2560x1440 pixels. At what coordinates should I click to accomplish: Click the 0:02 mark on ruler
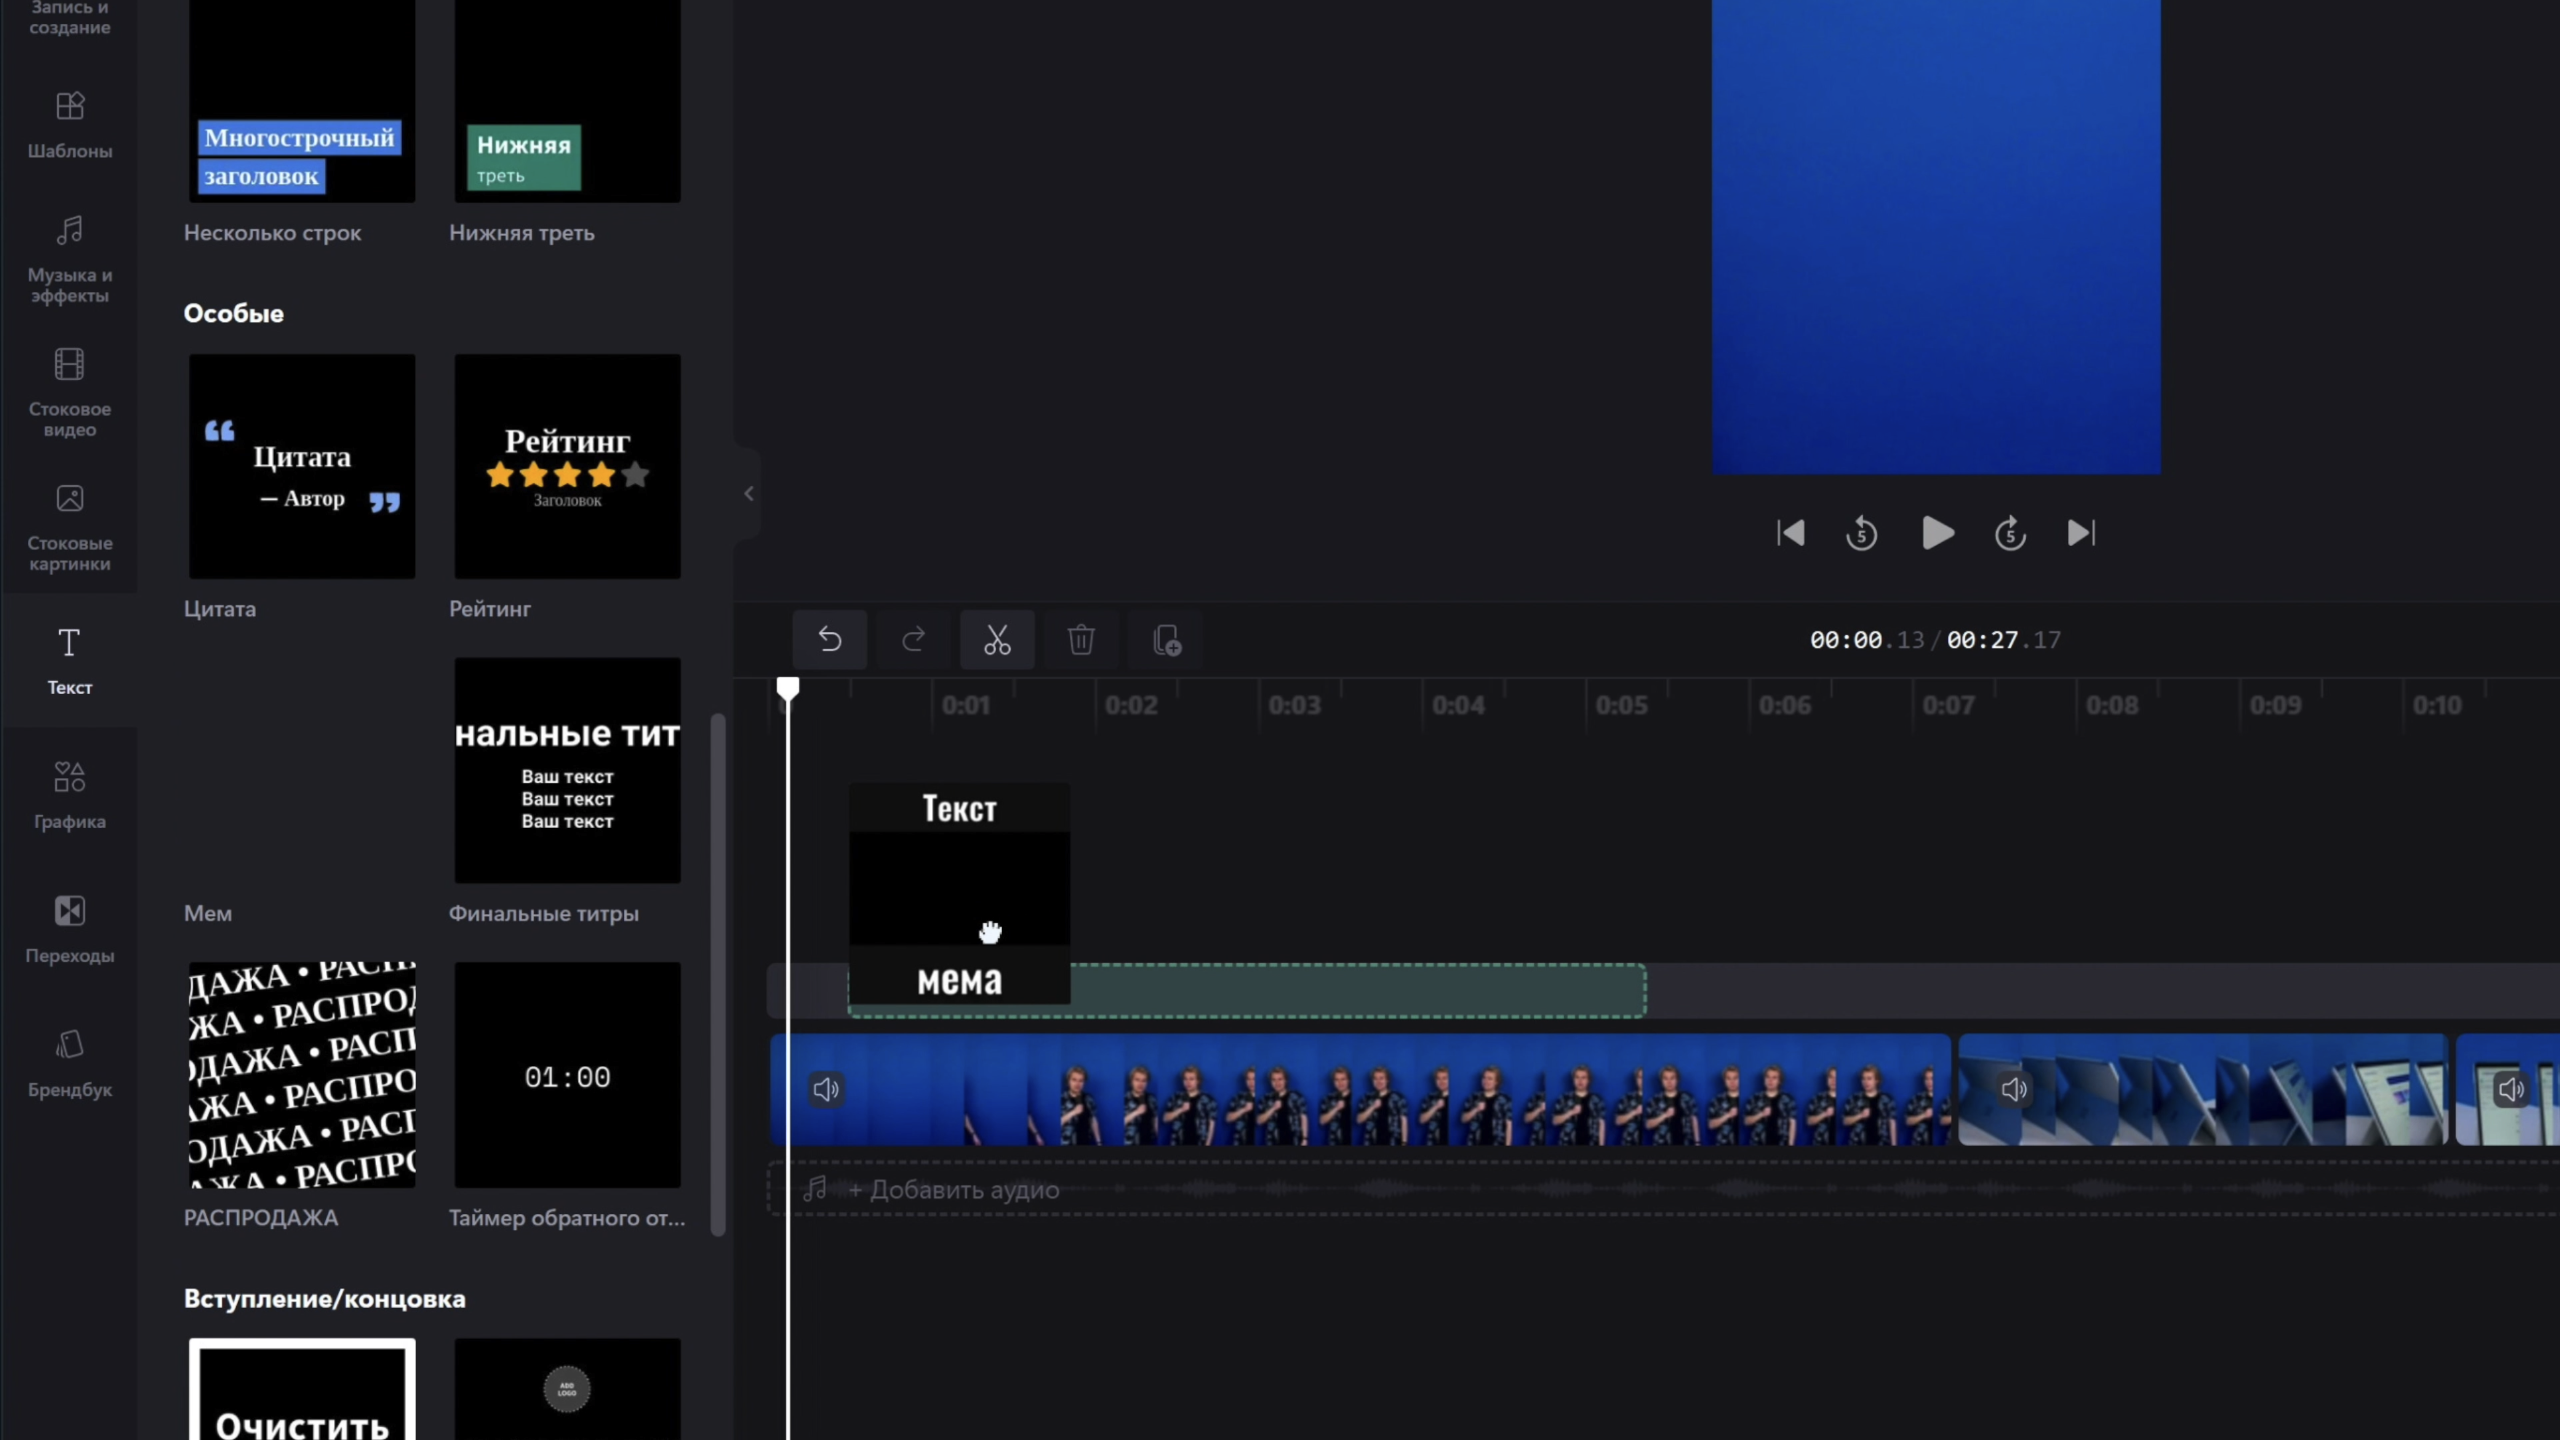pyautogui.click(x=1131, y=705)
